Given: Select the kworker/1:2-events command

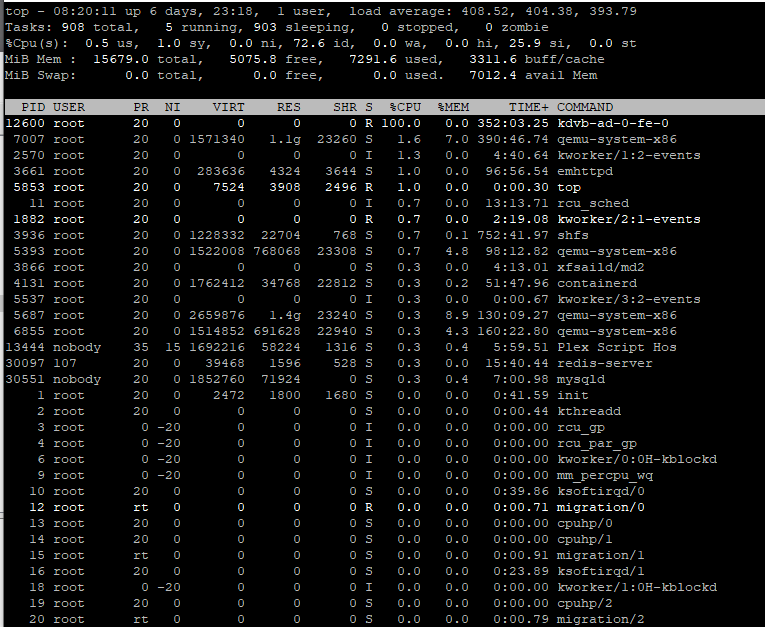Looking at the screenshot, I should [629, 156].
